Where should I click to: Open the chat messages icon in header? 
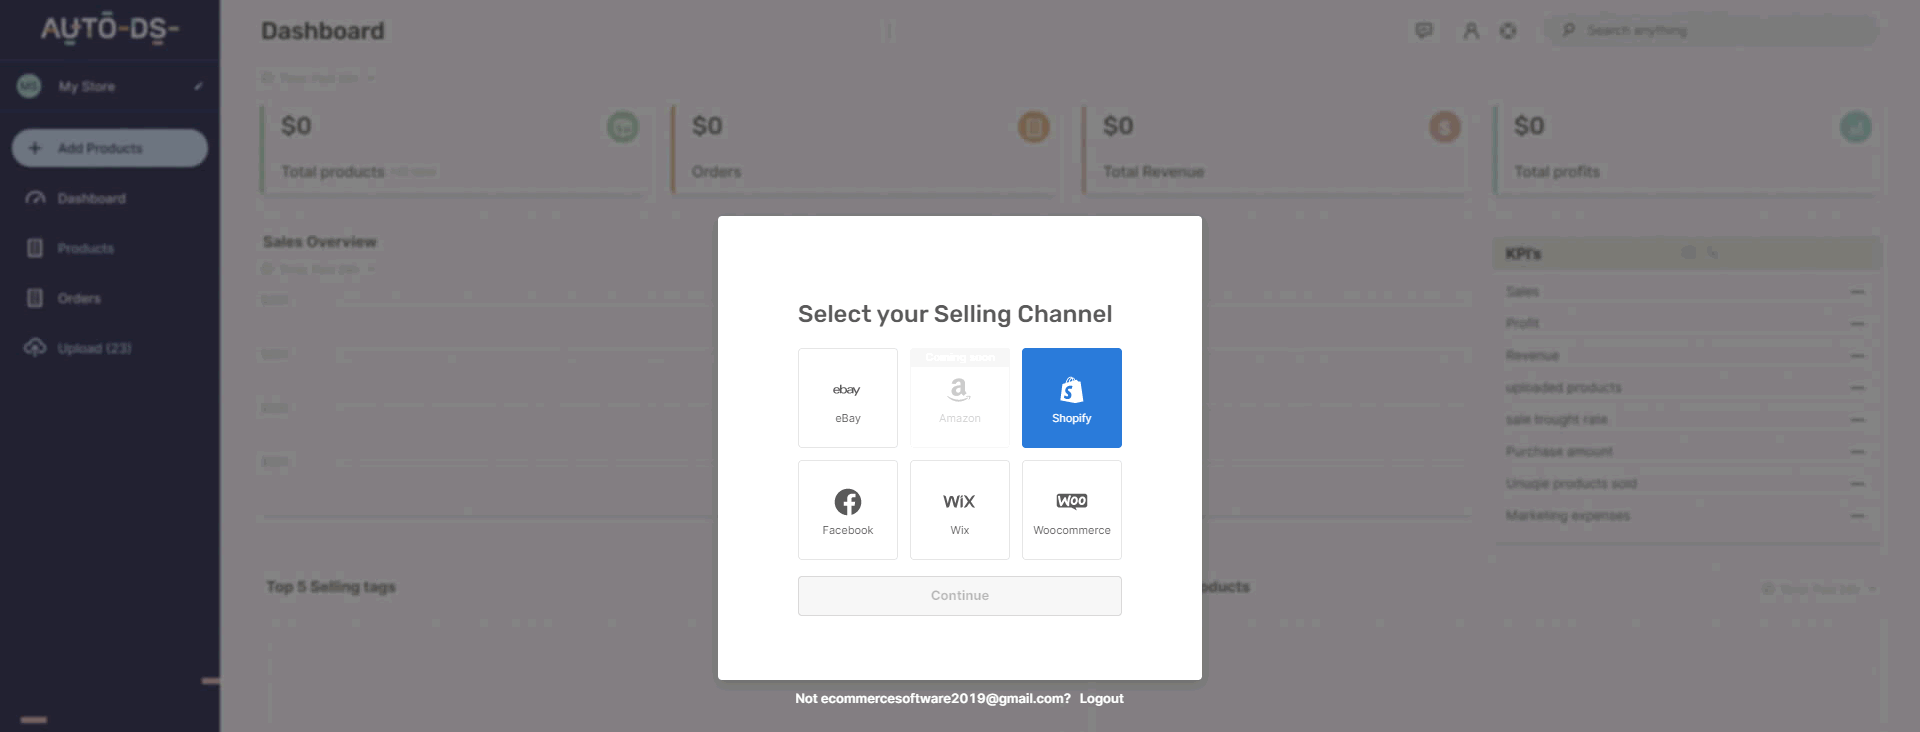(x=1424, y=31)
